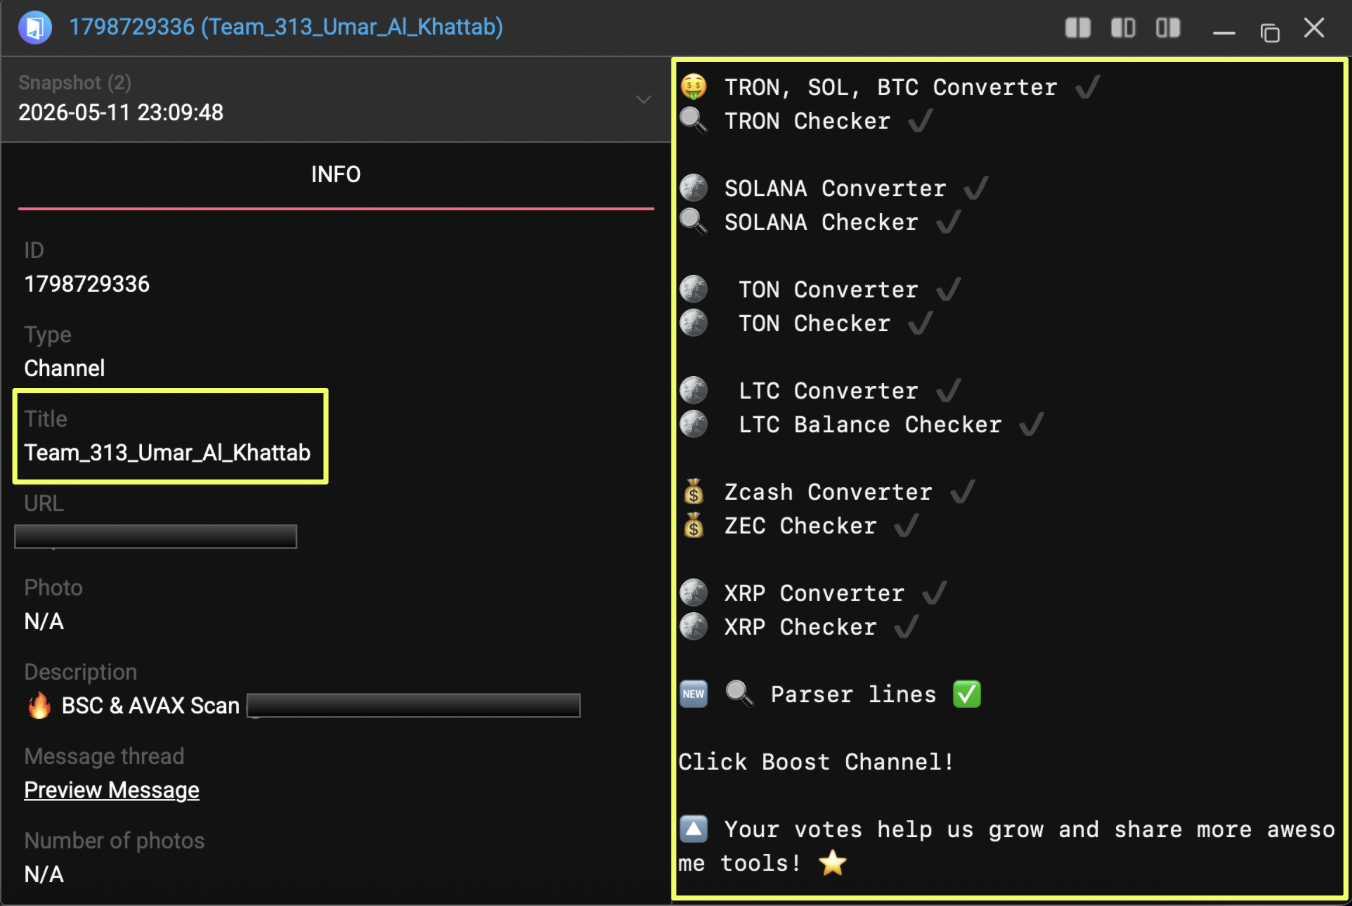The image size is (1352, 906).
Task: Click the LTC Converter line
Action: [828, 391]
